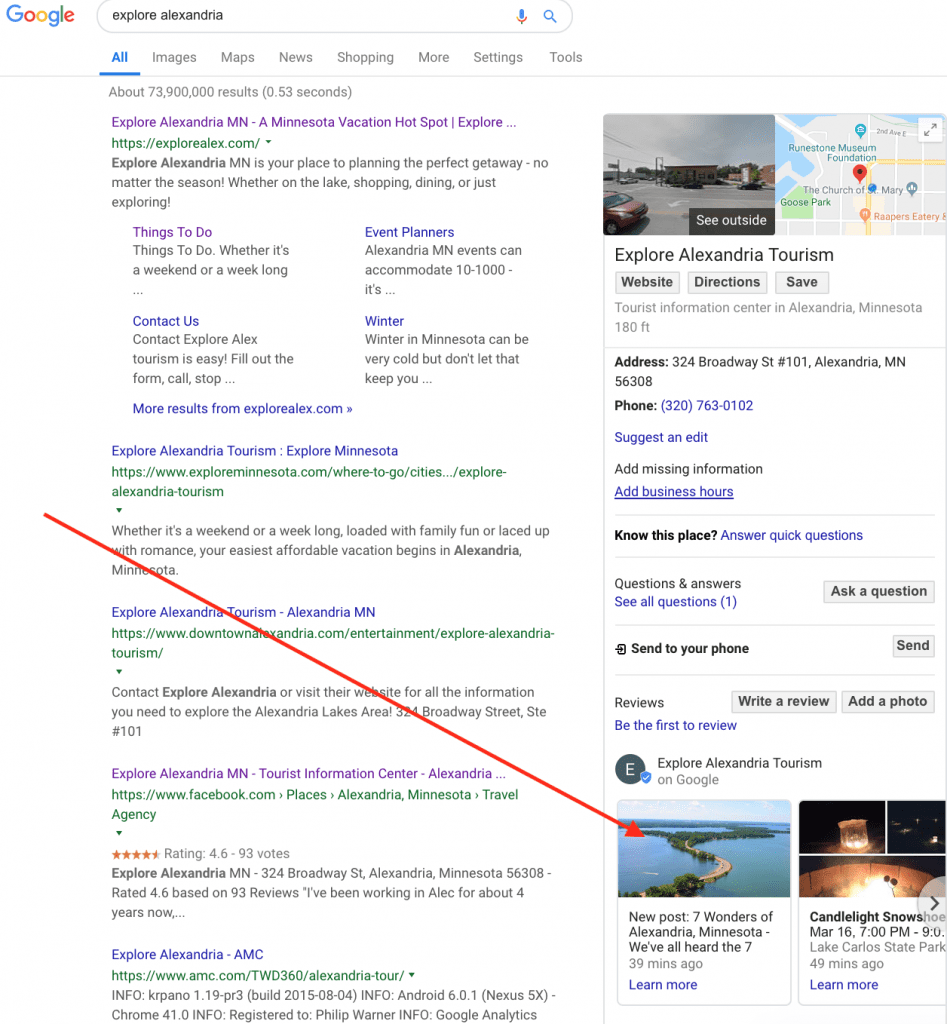Open Explore Alexandria MN Vacation Hot Spot result
947x1024 pixels.
pyautogui.click(x=313, y=122)
